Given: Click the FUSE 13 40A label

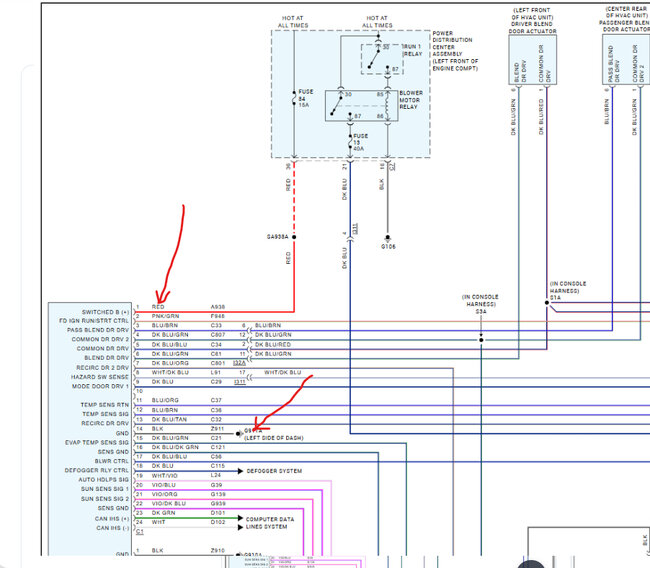Looking at the screenshot, I should (x=360, y=142).
